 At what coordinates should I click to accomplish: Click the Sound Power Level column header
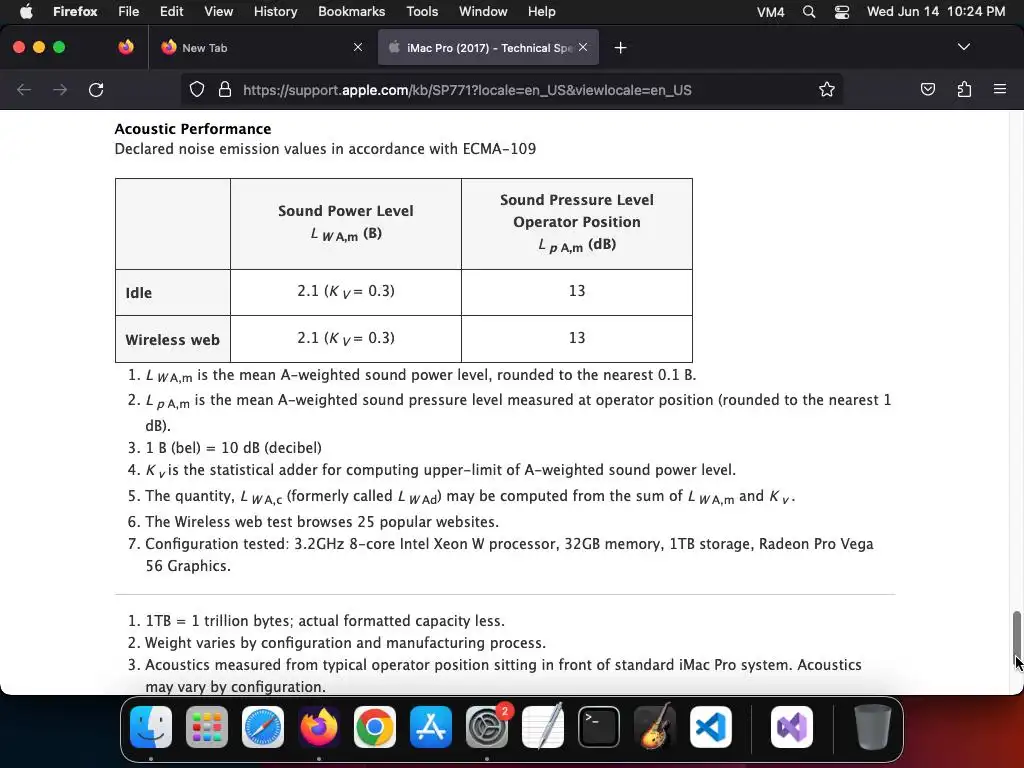345,223
